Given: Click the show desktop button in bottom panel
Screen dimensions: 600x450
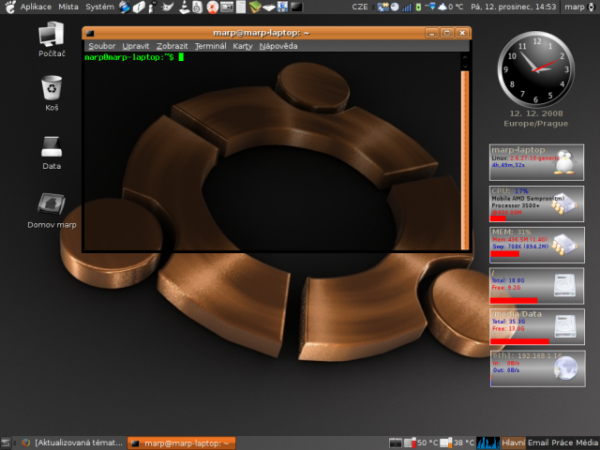Looking at the screenshot, I should [5, 443].
